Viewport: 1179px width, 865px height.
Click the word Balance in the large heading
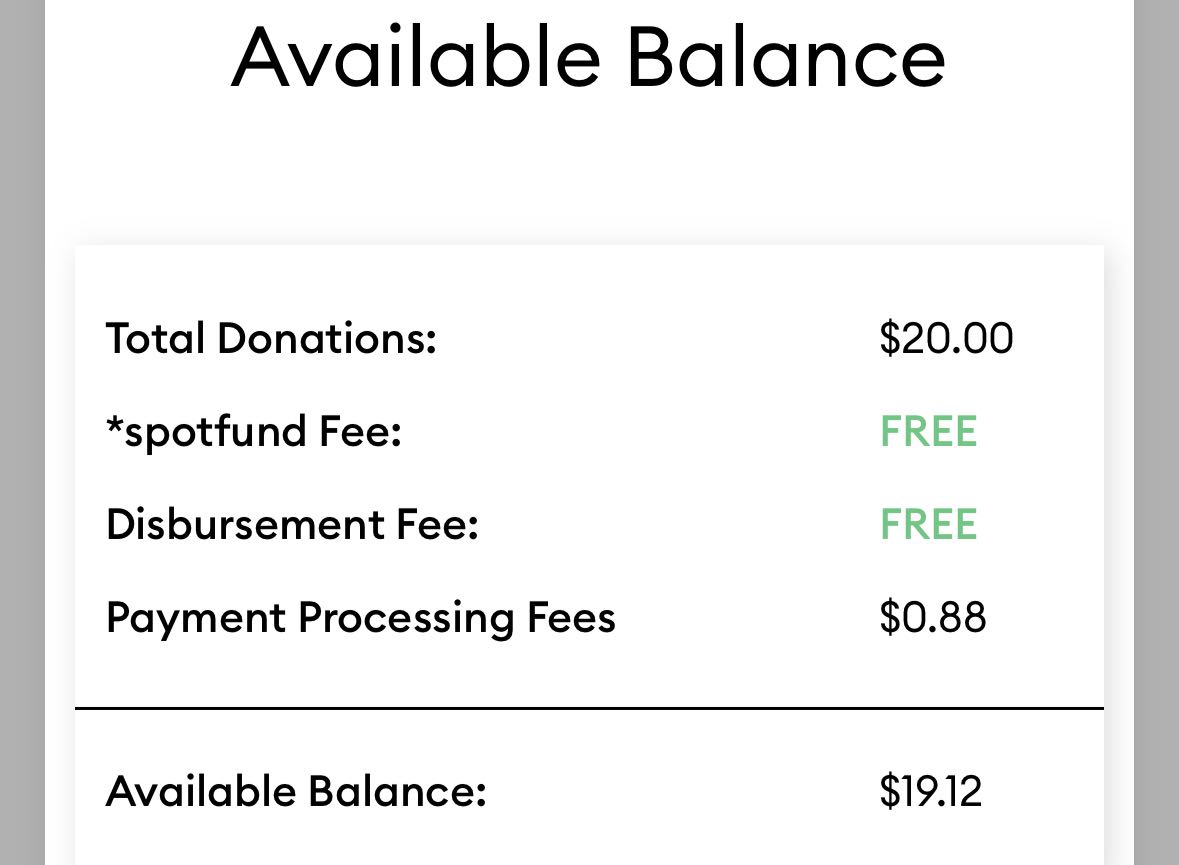pyautogui.click(x=786, y=58)
